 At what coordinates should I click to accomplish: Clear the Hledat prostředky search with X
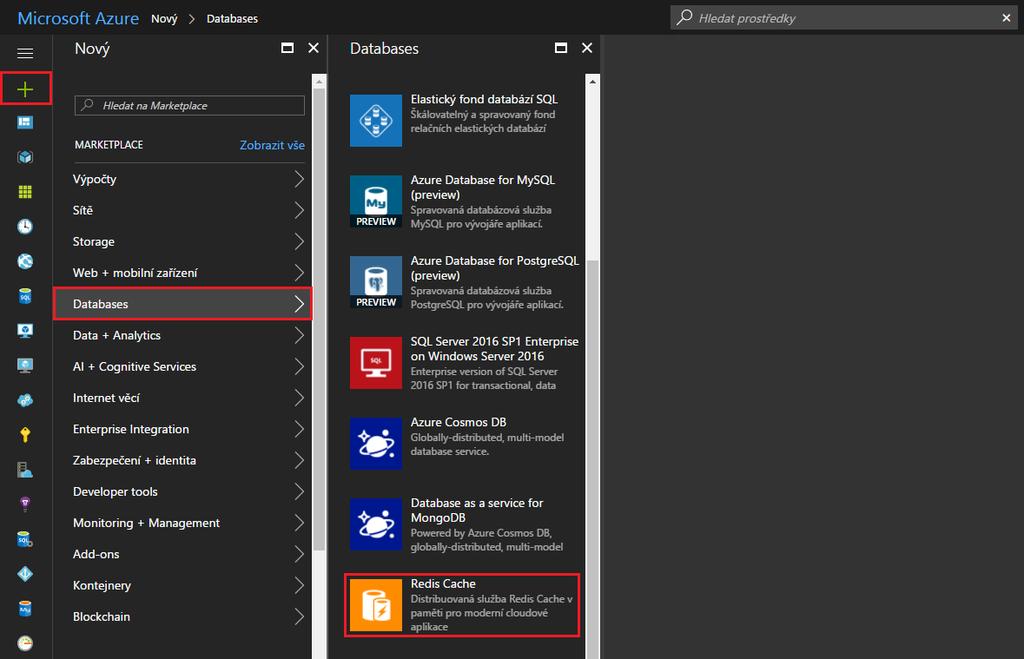[x=1006, y=18]
